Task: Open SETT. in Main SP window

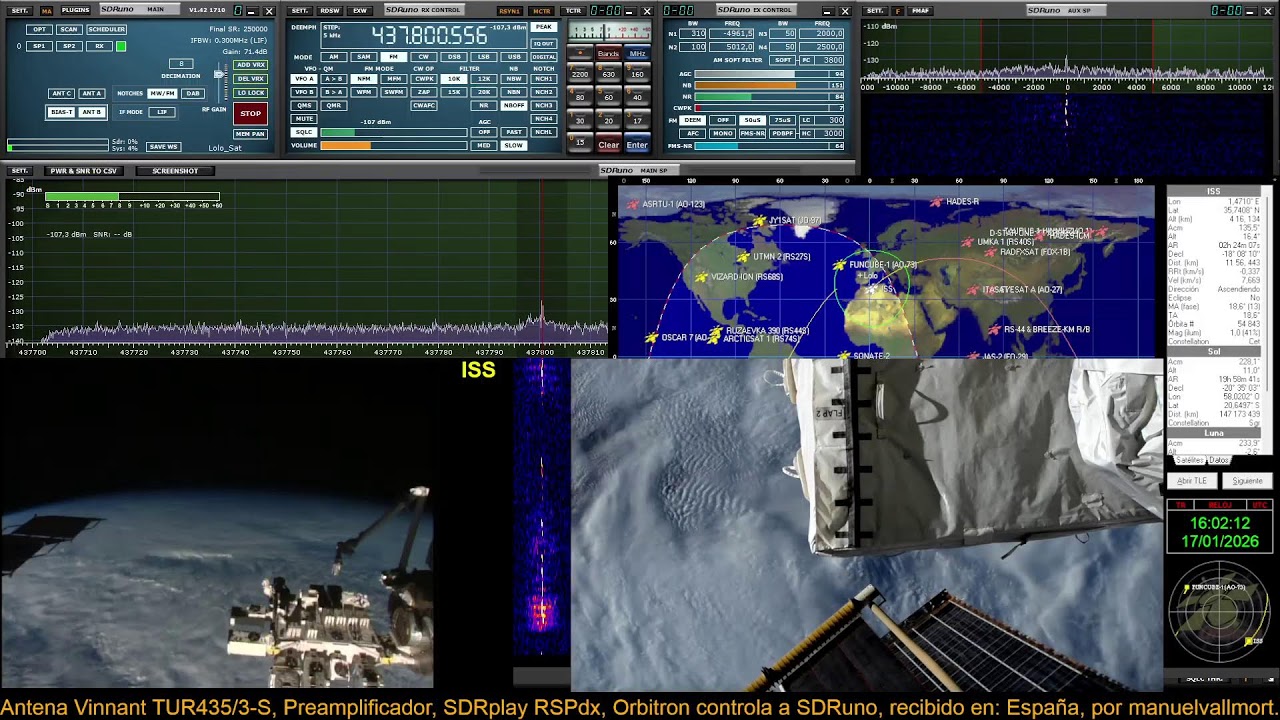Action: click(20, 171)
